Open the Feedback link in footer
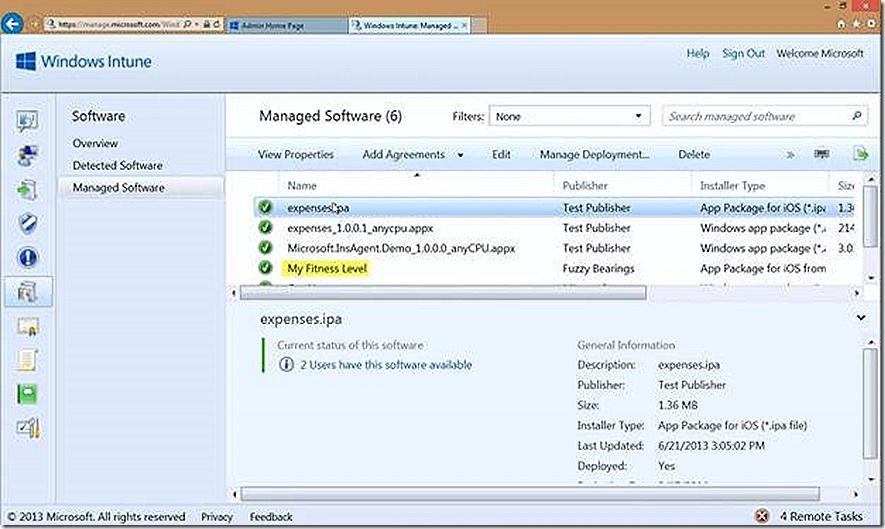 (x=271, y=517)
